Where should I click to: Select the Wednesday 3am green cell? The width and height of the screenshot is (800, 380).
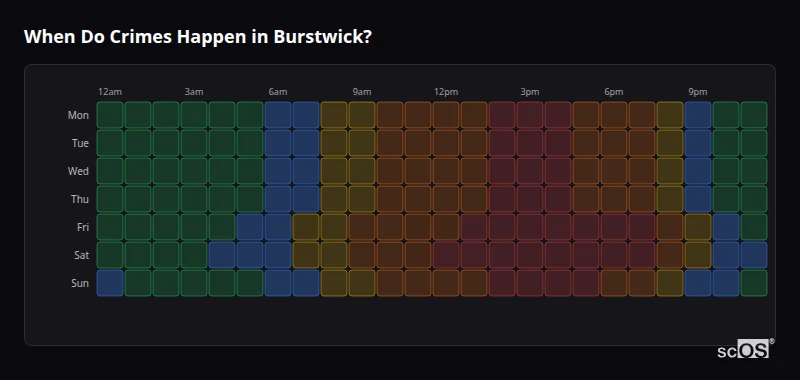point(194,171)
